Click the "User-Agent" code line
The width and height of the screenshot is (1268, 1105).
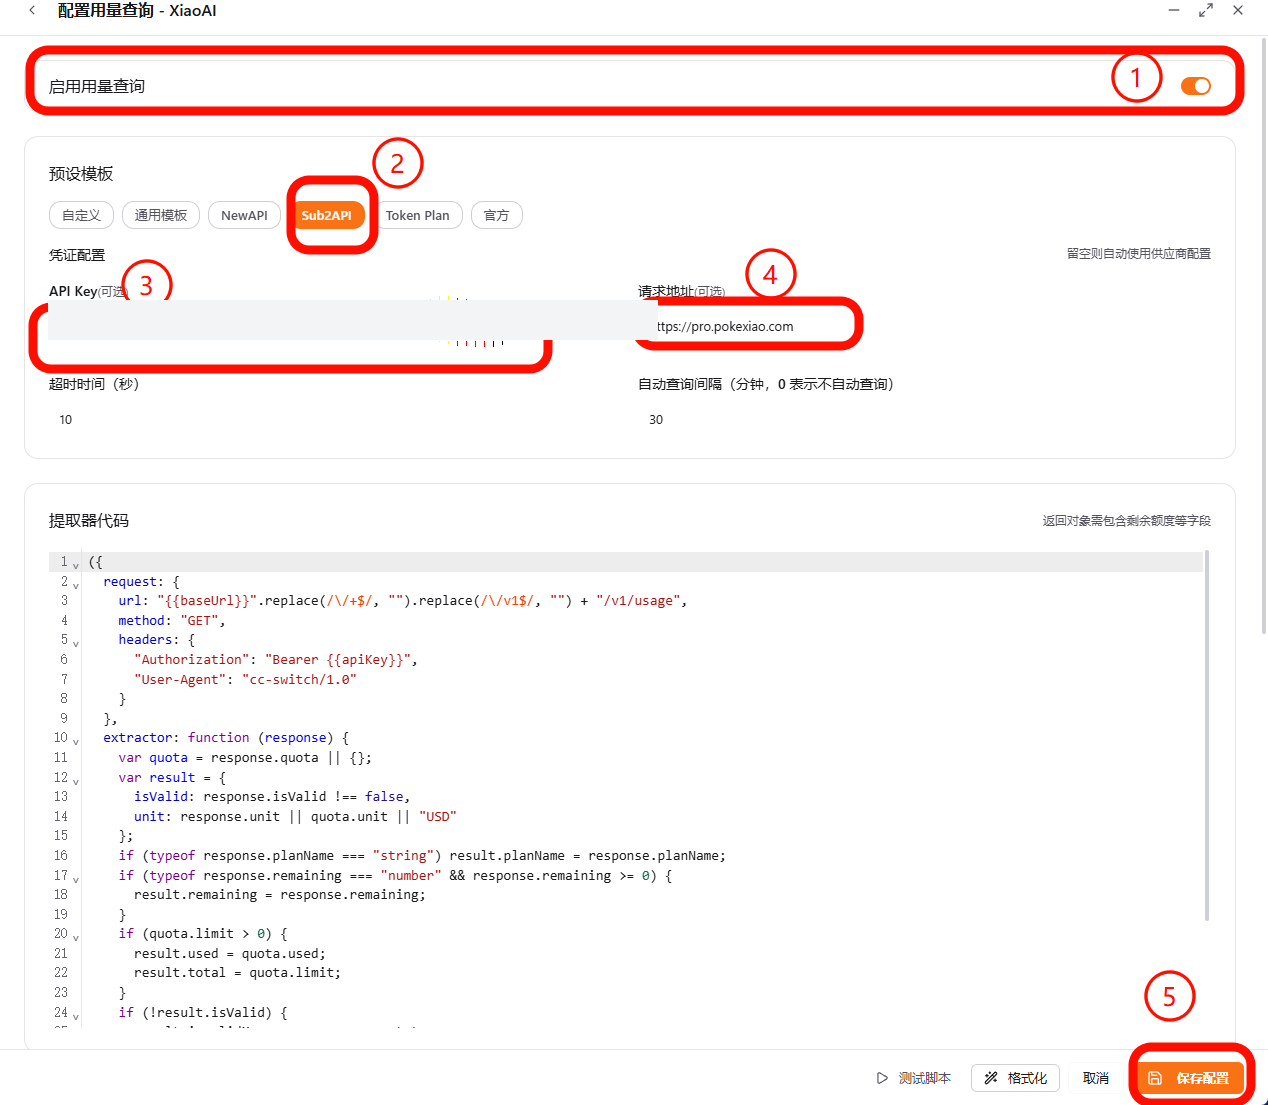tap(245, 679)
